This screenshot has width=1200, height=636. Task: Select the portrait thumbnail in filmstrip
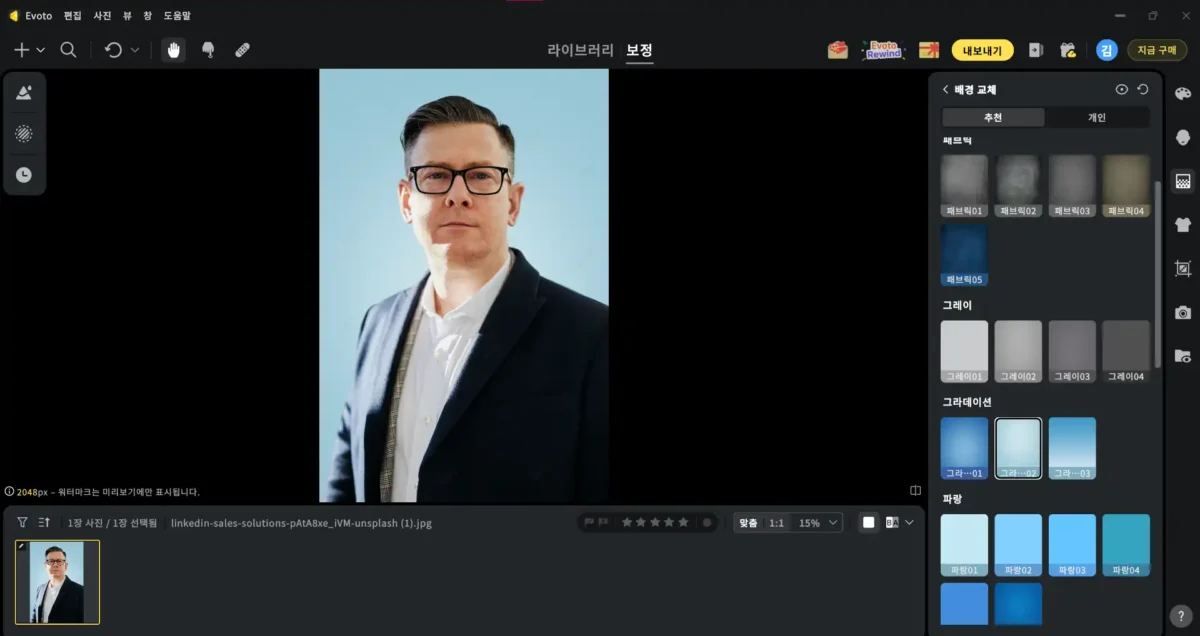57,582
